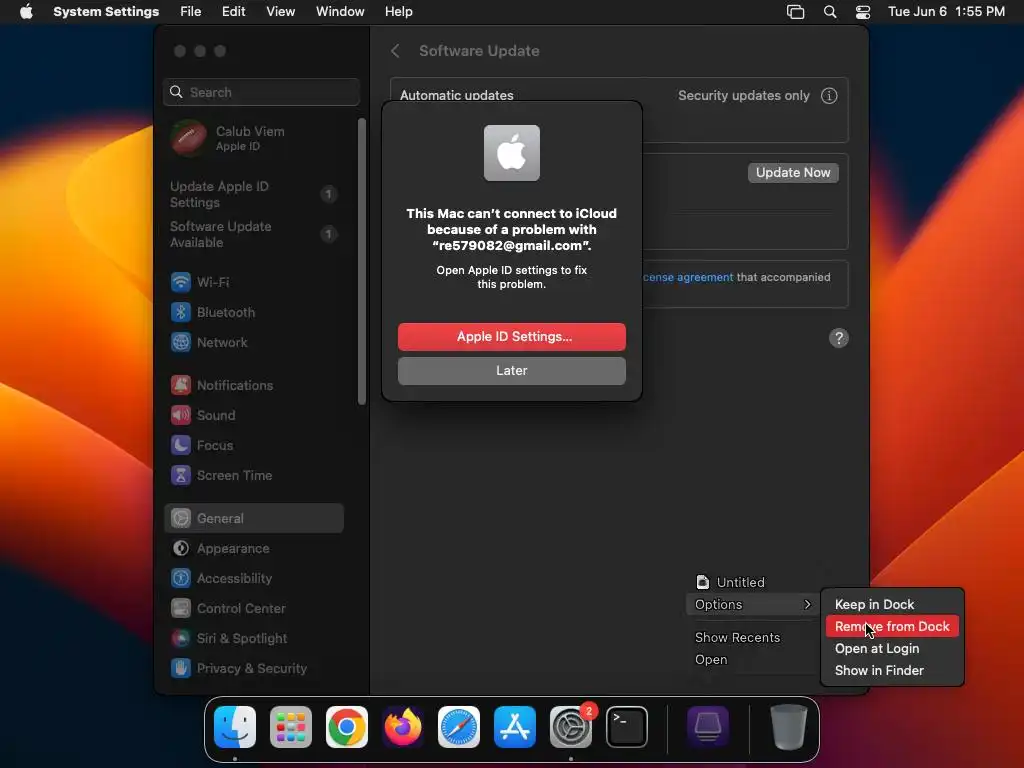Open the Help menu
The height and width of the screenshot is (768, 1024).
398,12
